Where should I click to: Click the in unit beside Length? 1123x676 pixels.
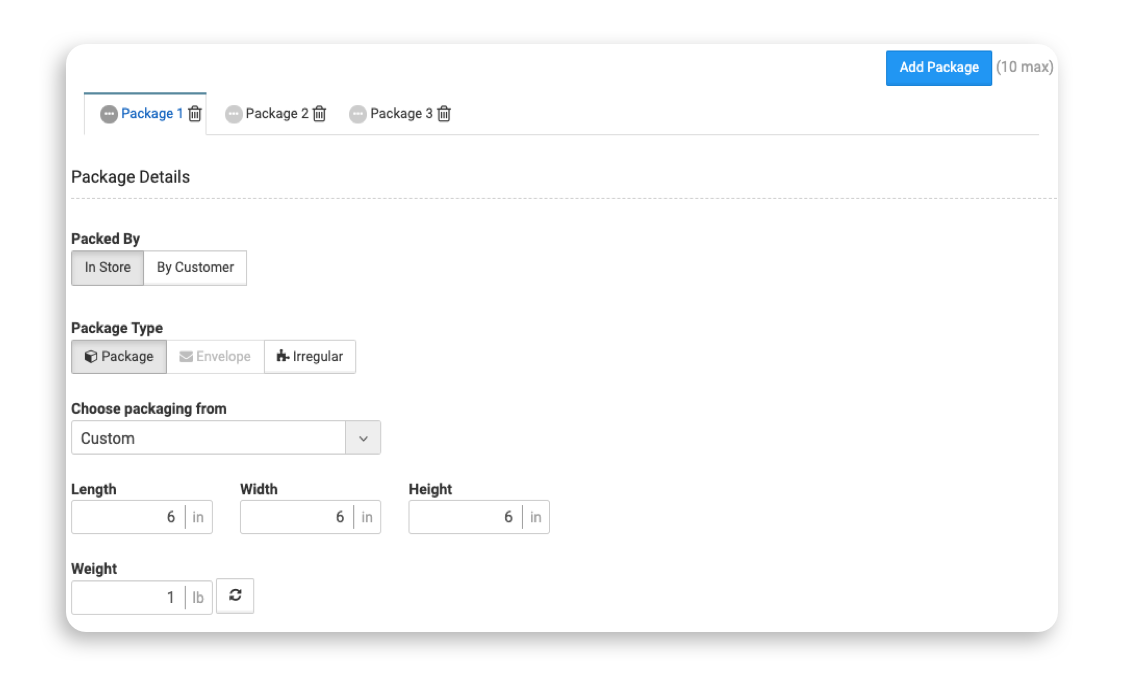coord(198,517)
